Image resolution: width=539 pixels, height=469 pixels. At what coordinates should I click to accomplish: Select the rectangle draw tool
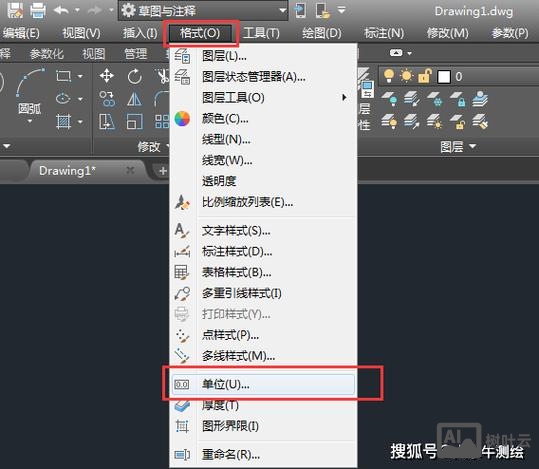click(64, 76)
